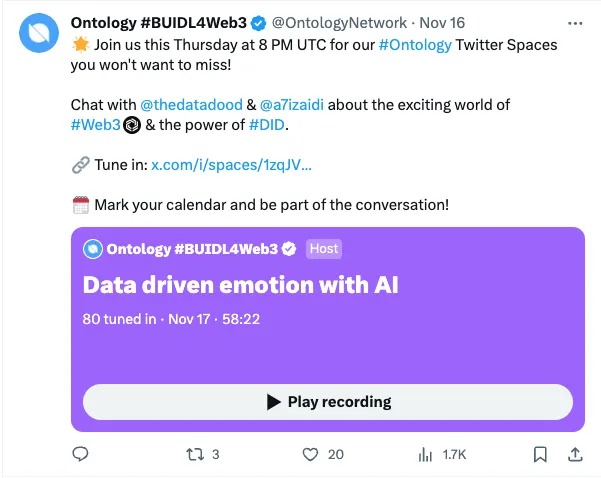Repost this tweet using retweet icon
601x478 pixels.
(x=195, y=454)
